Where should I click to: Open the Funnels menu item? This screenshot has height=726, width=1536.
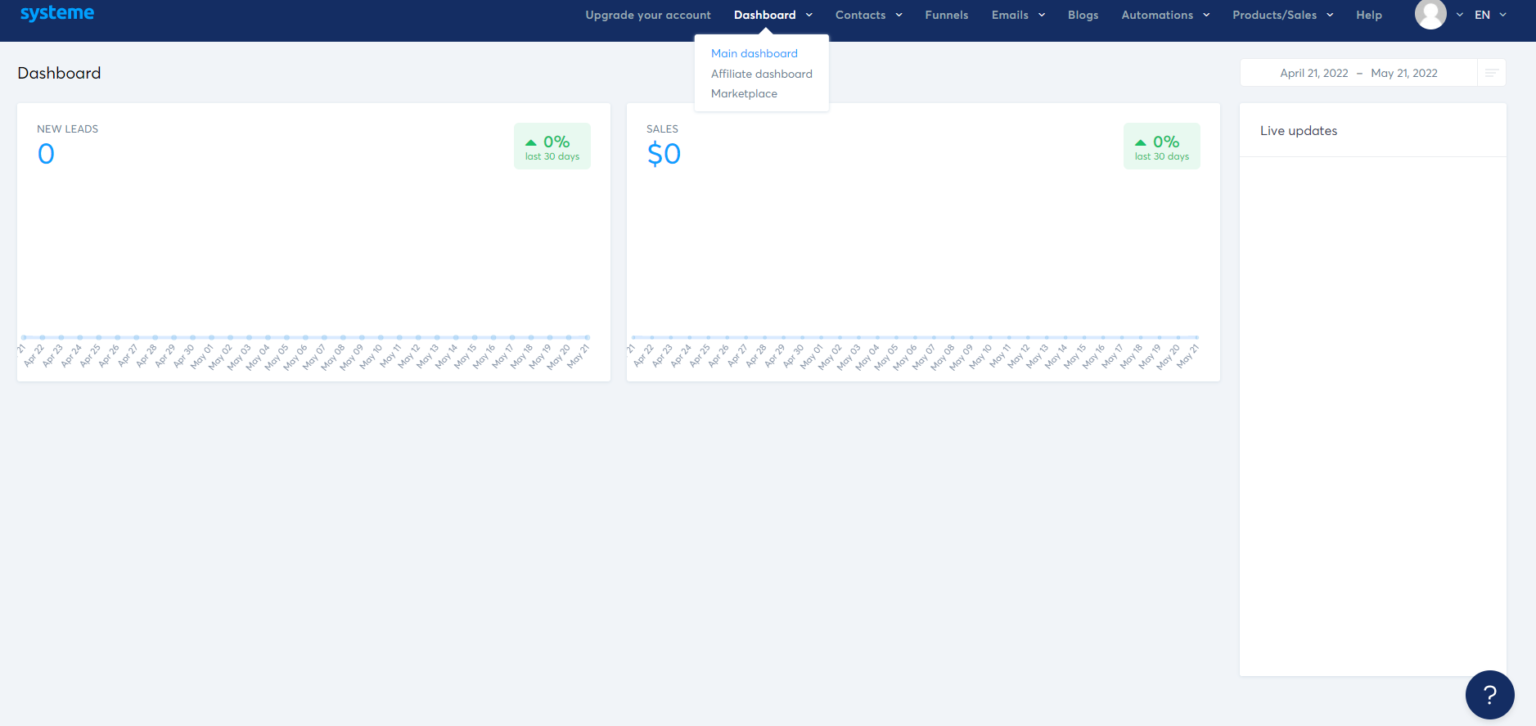click(946, 15)
